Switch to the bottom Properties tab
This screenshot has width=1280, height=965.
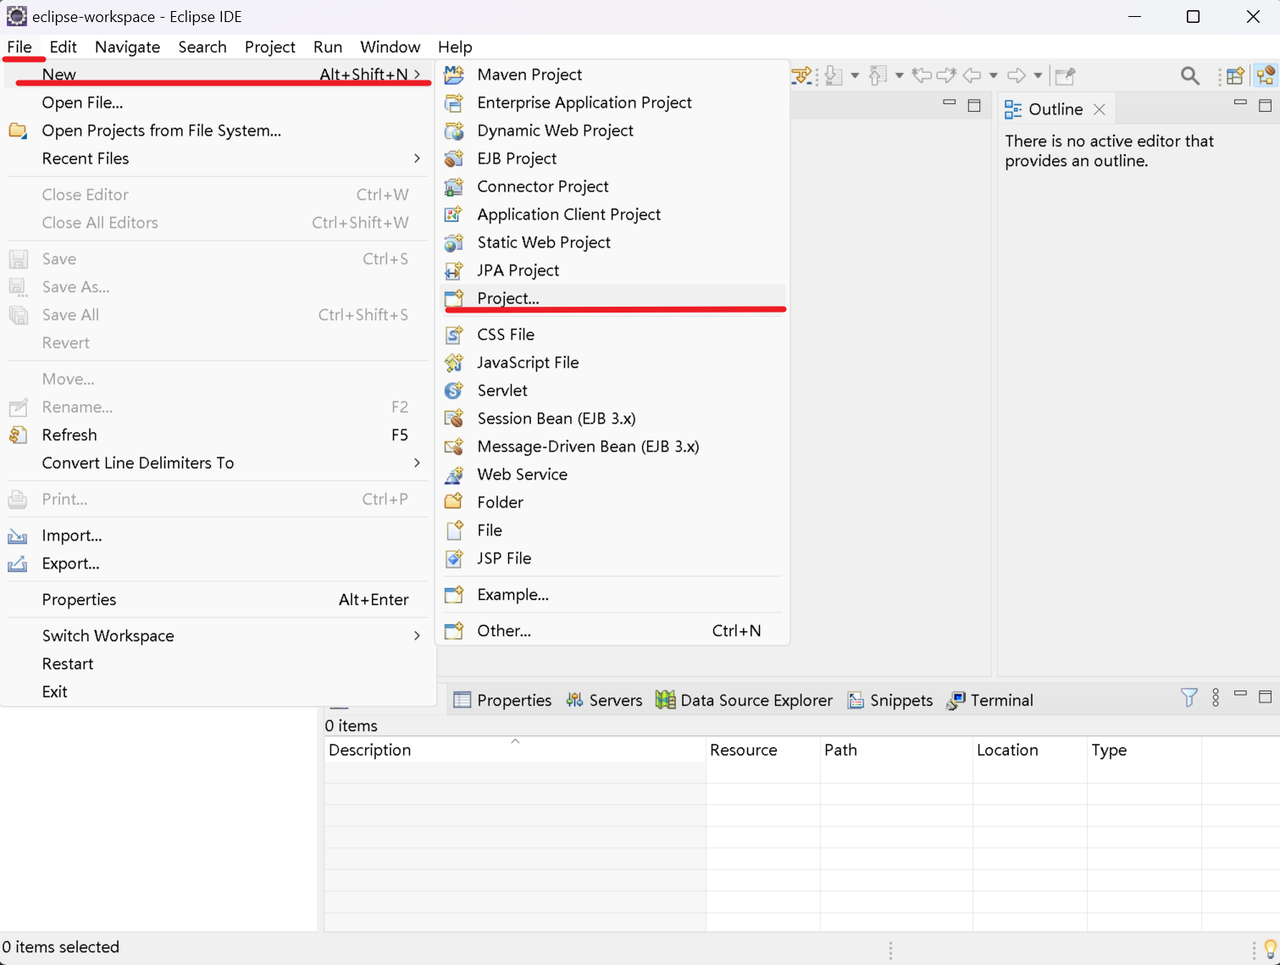coord(502,700)
